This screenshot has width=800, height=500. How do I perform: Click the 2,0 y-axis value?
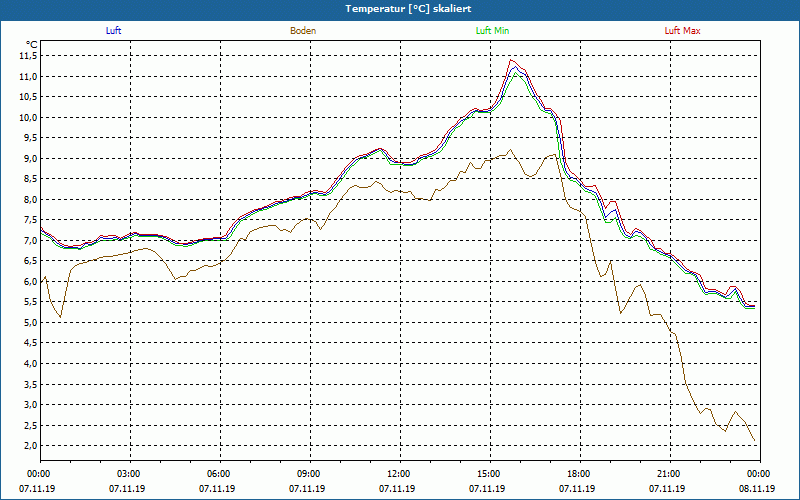(x=30, y=445)
